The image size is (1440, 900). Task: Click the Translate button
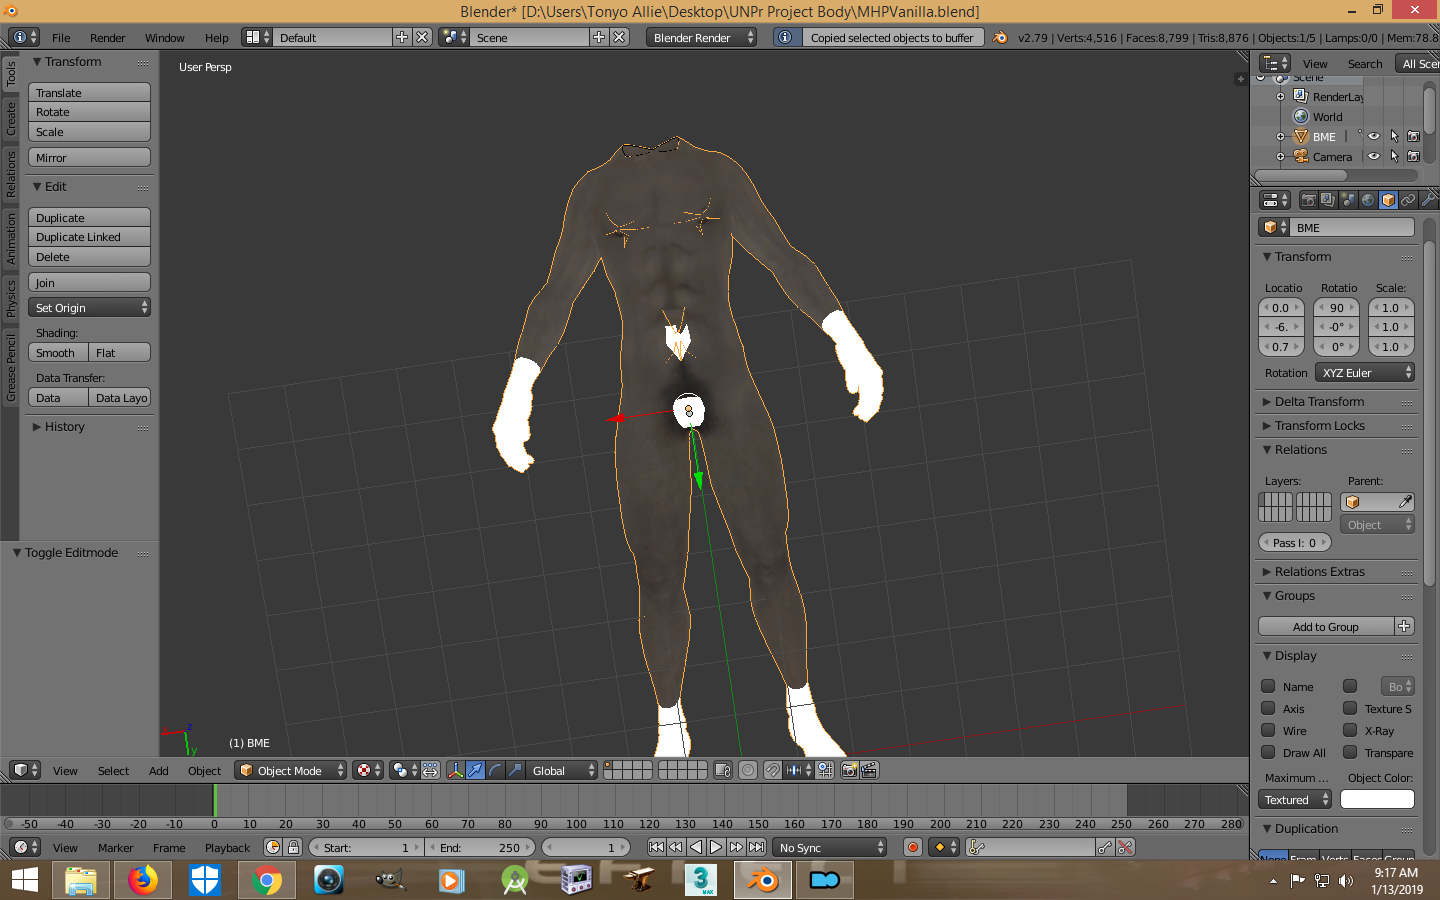pos(89,92)
